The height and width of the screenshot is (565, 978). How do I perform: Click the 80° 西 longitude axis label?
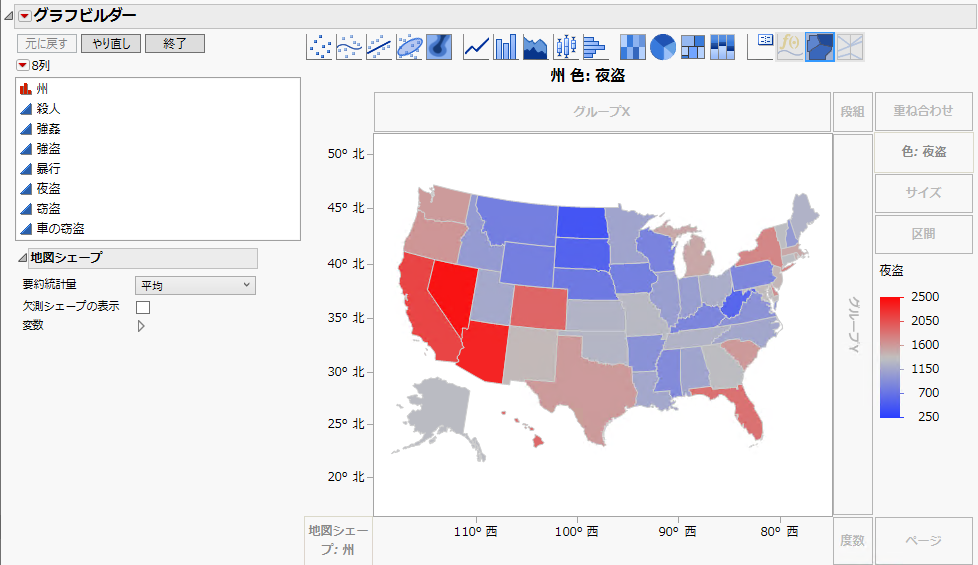pos(779,532)
